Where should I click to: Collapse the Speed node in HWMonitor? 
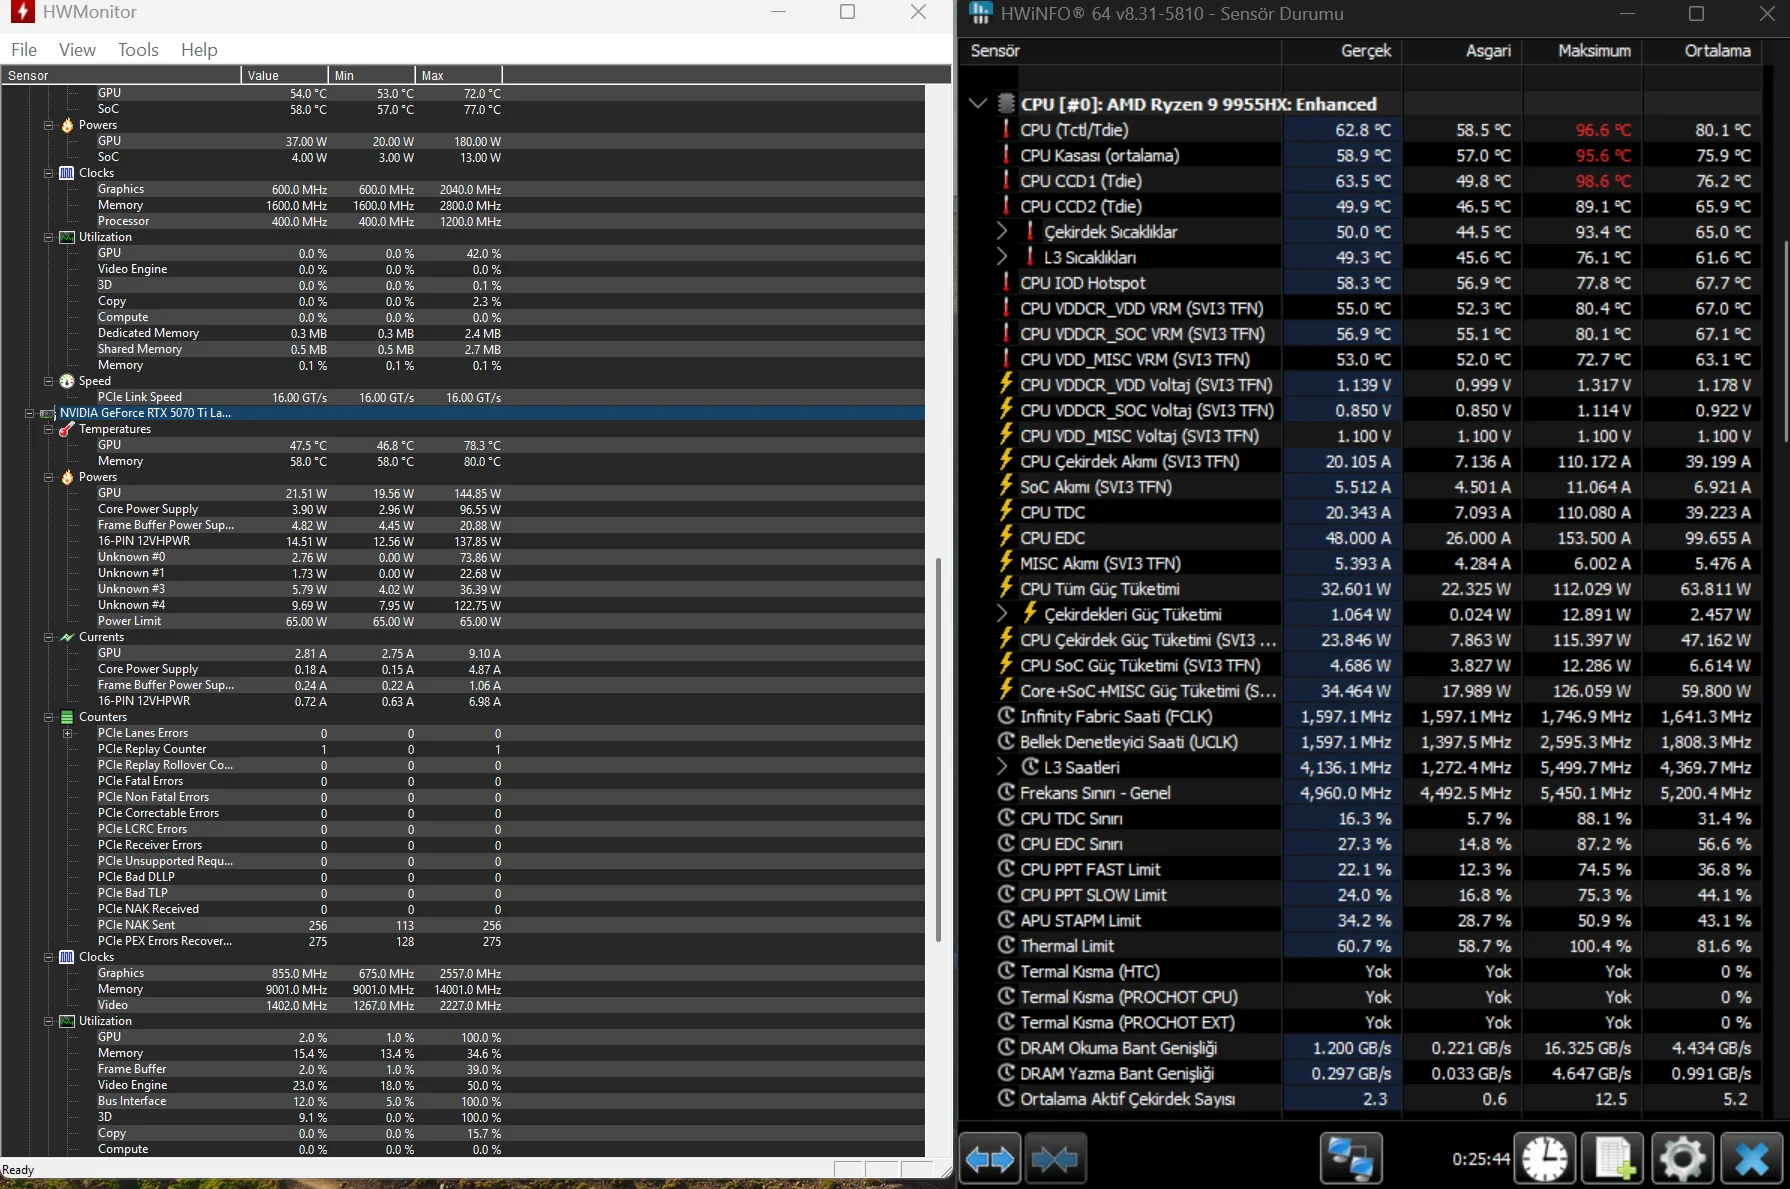(48, 381)
